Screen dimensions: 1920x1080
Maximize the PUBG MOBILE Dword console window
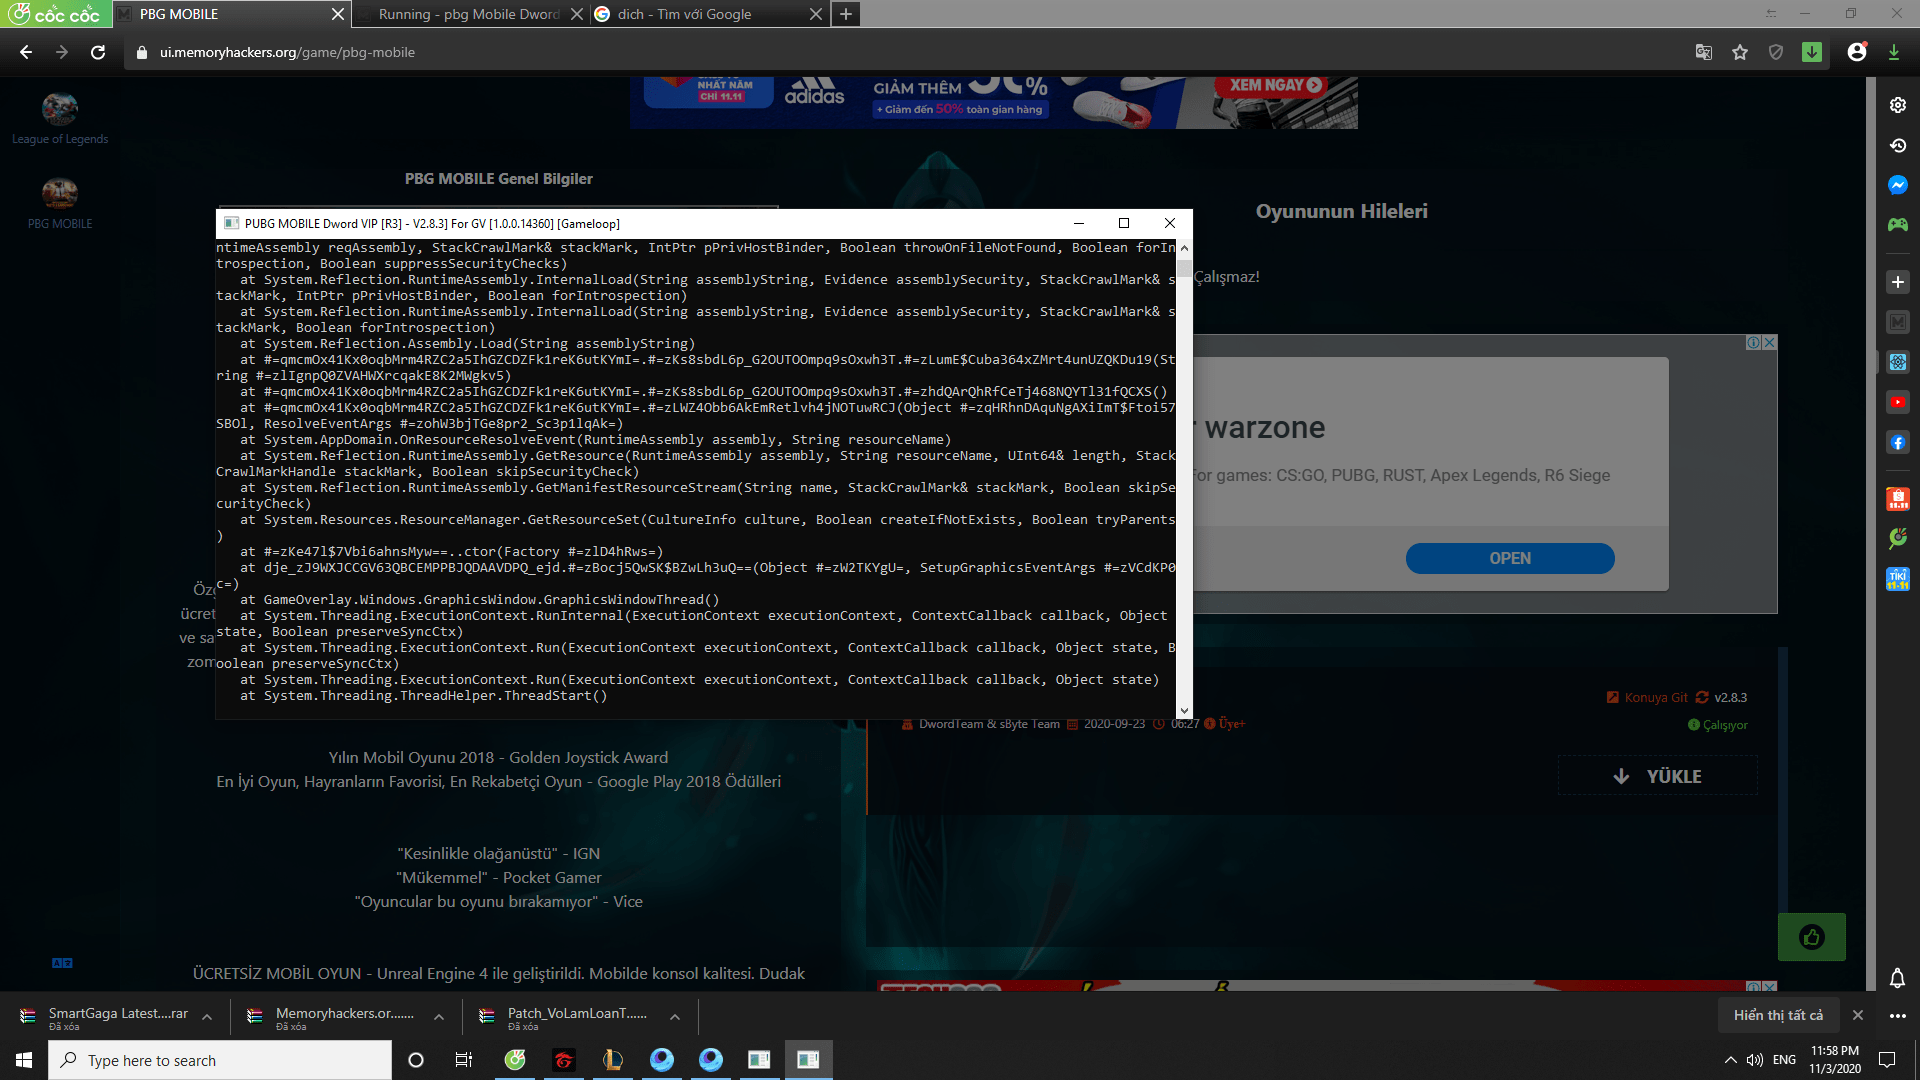(1124, 223)
